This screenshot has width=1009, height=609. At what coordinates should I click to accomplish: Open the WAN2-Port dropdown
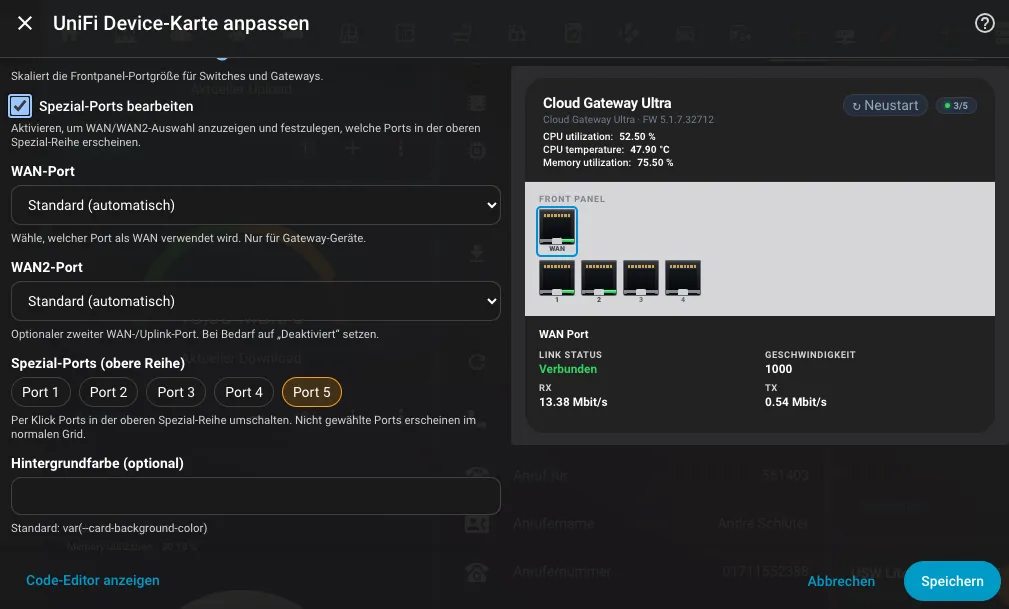coord(255,301)
